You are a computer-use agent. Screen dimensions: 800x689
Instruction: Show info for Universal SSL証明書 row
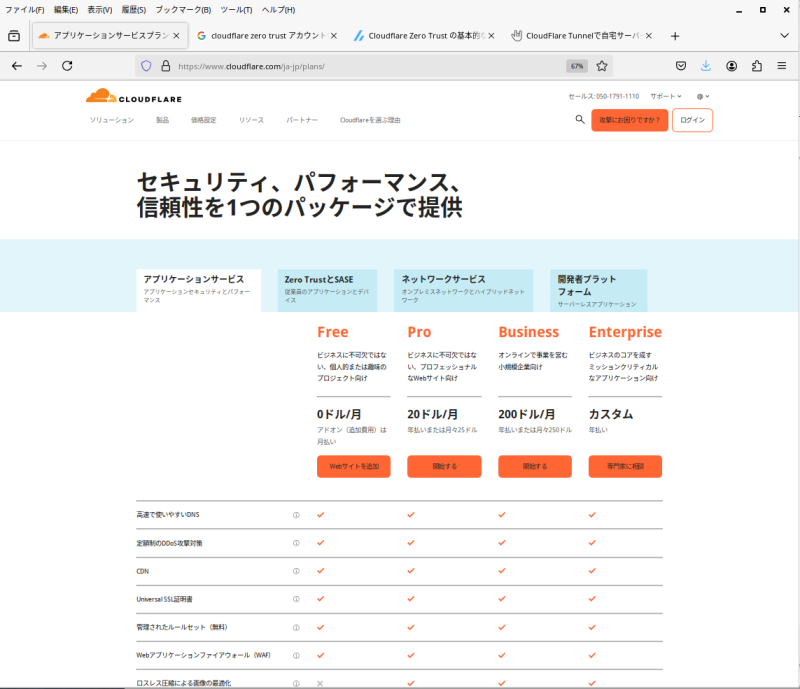tap(296, 599)
